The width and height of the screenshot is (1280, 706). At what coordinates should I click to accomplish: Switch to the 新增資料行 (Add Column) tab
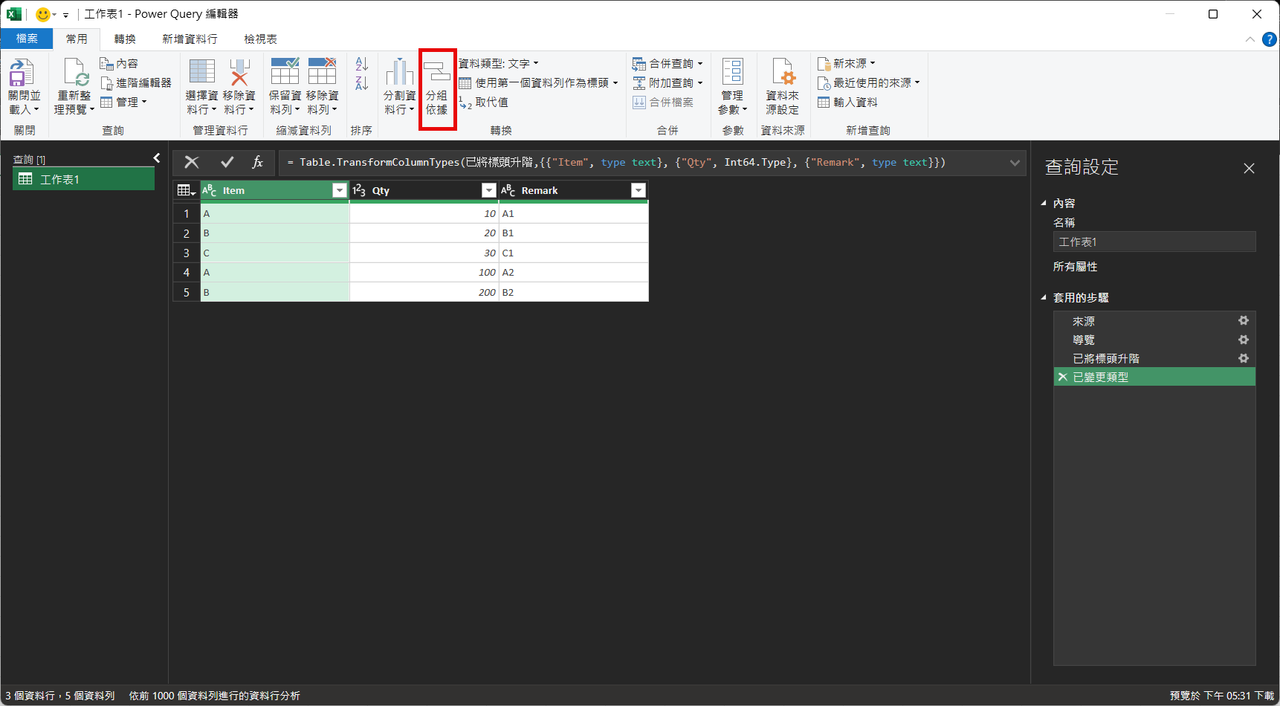pos(190,39)
